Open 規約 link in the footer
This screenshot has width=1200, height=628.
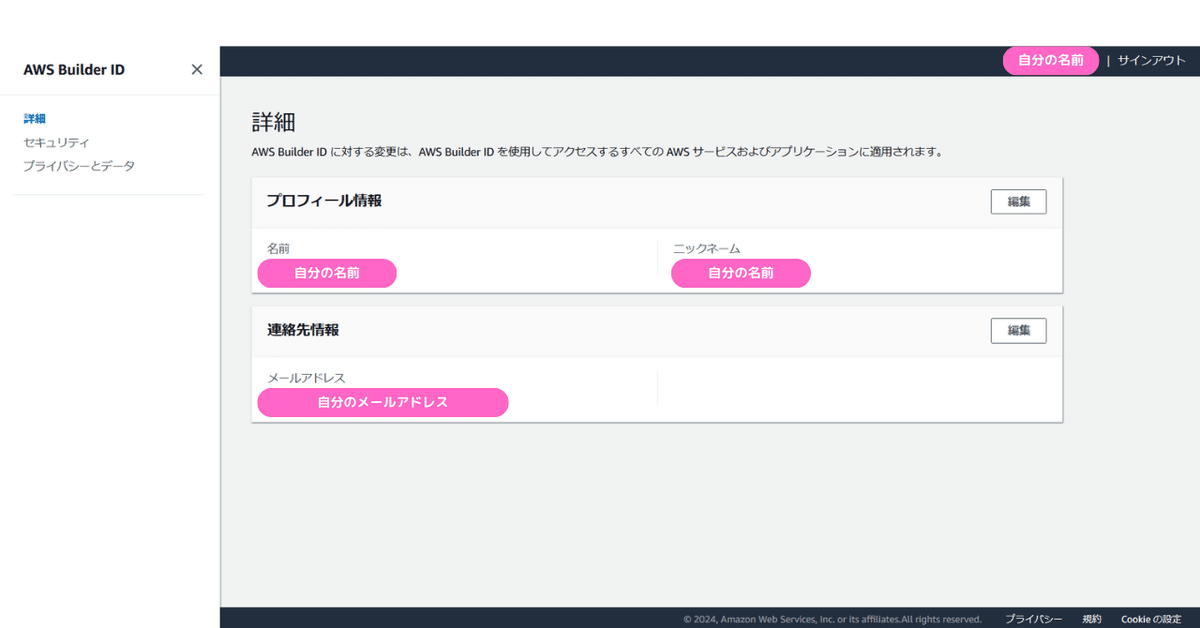click(1092, 619)
